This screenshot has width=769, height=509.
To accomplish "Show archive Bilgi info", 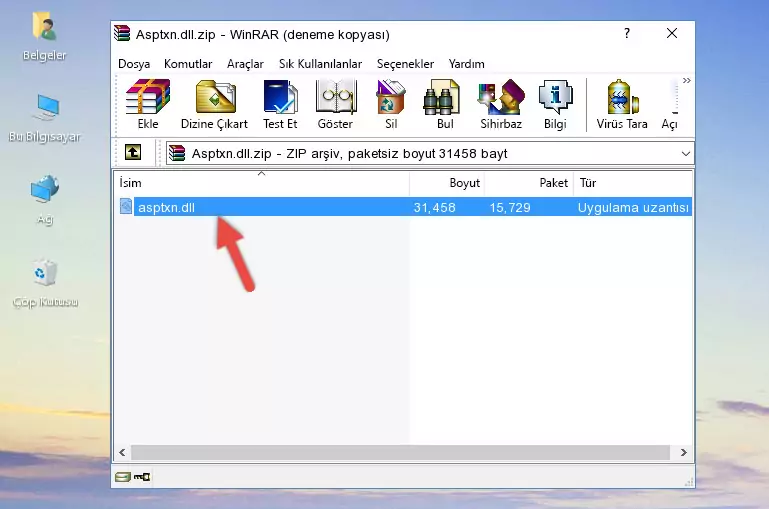I will [x=555, y=104].
